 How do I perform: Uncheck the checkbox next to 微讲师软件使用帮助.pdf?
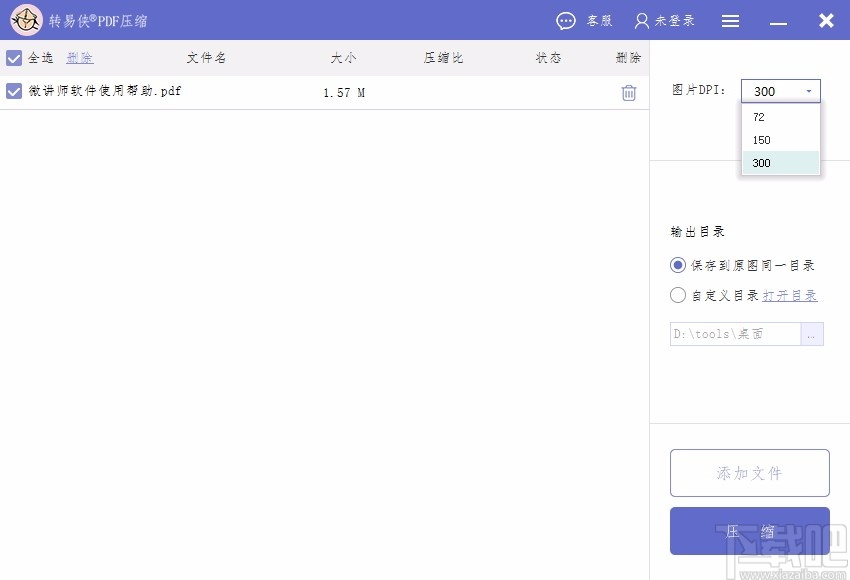point(13,91)
